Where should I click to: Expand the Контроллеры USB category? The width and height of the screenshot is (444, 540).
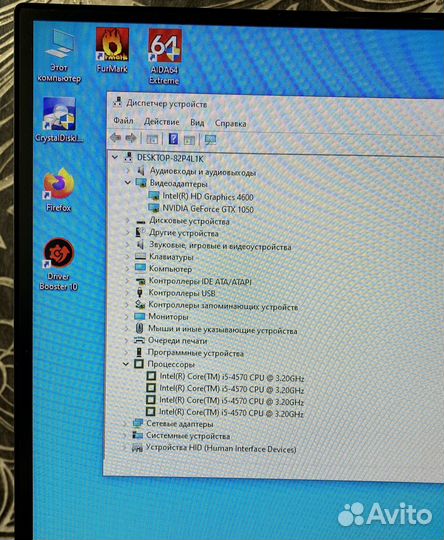[x=127, y=293]
